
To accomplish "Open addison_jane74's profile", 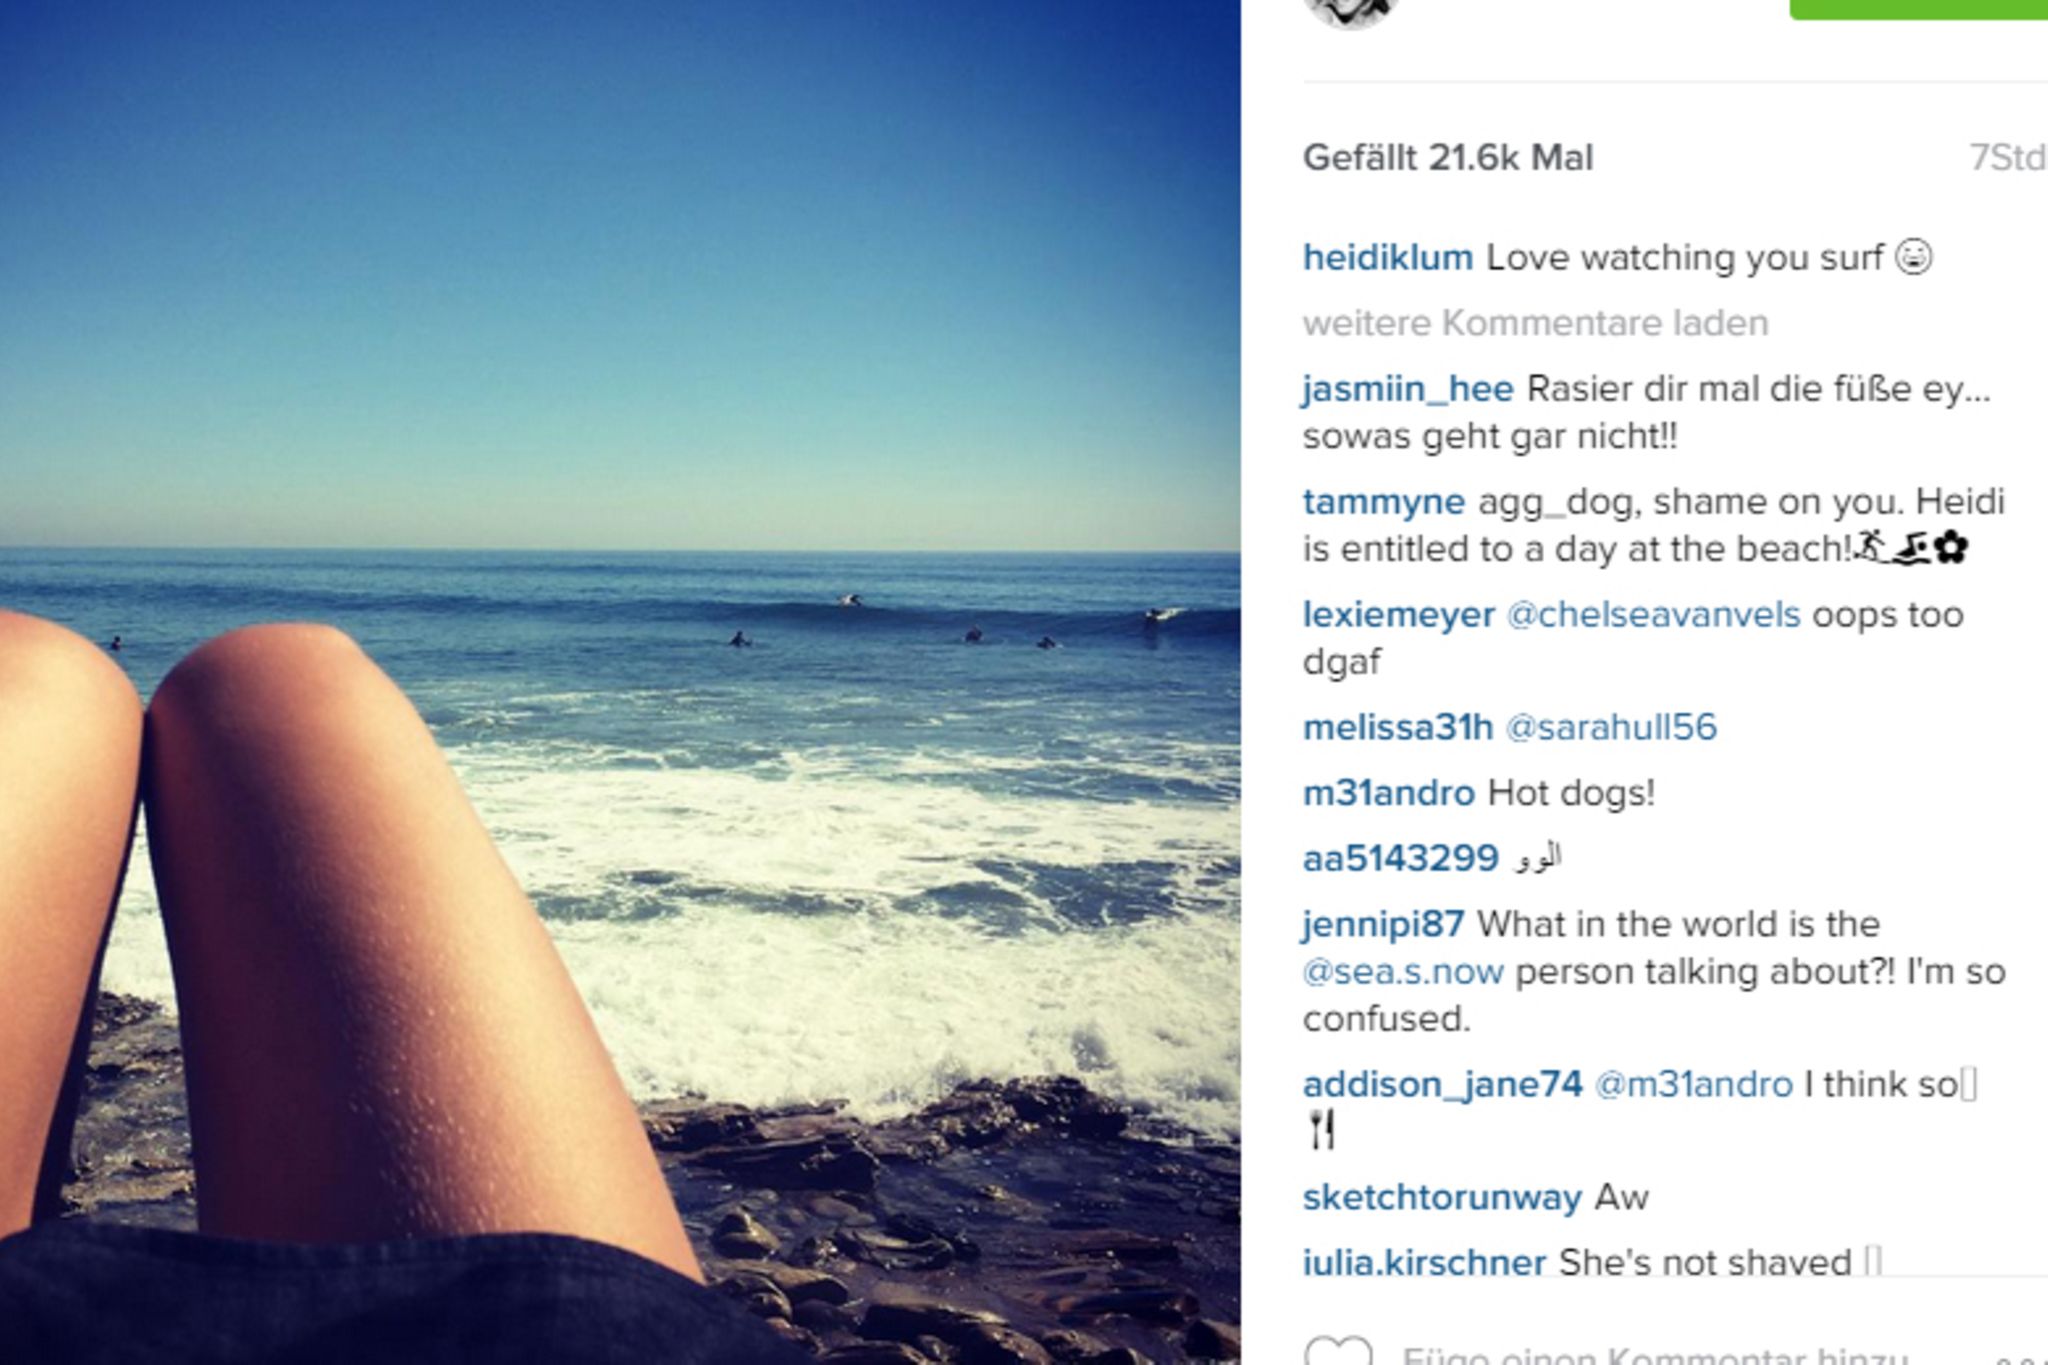I will 1442,1084.
